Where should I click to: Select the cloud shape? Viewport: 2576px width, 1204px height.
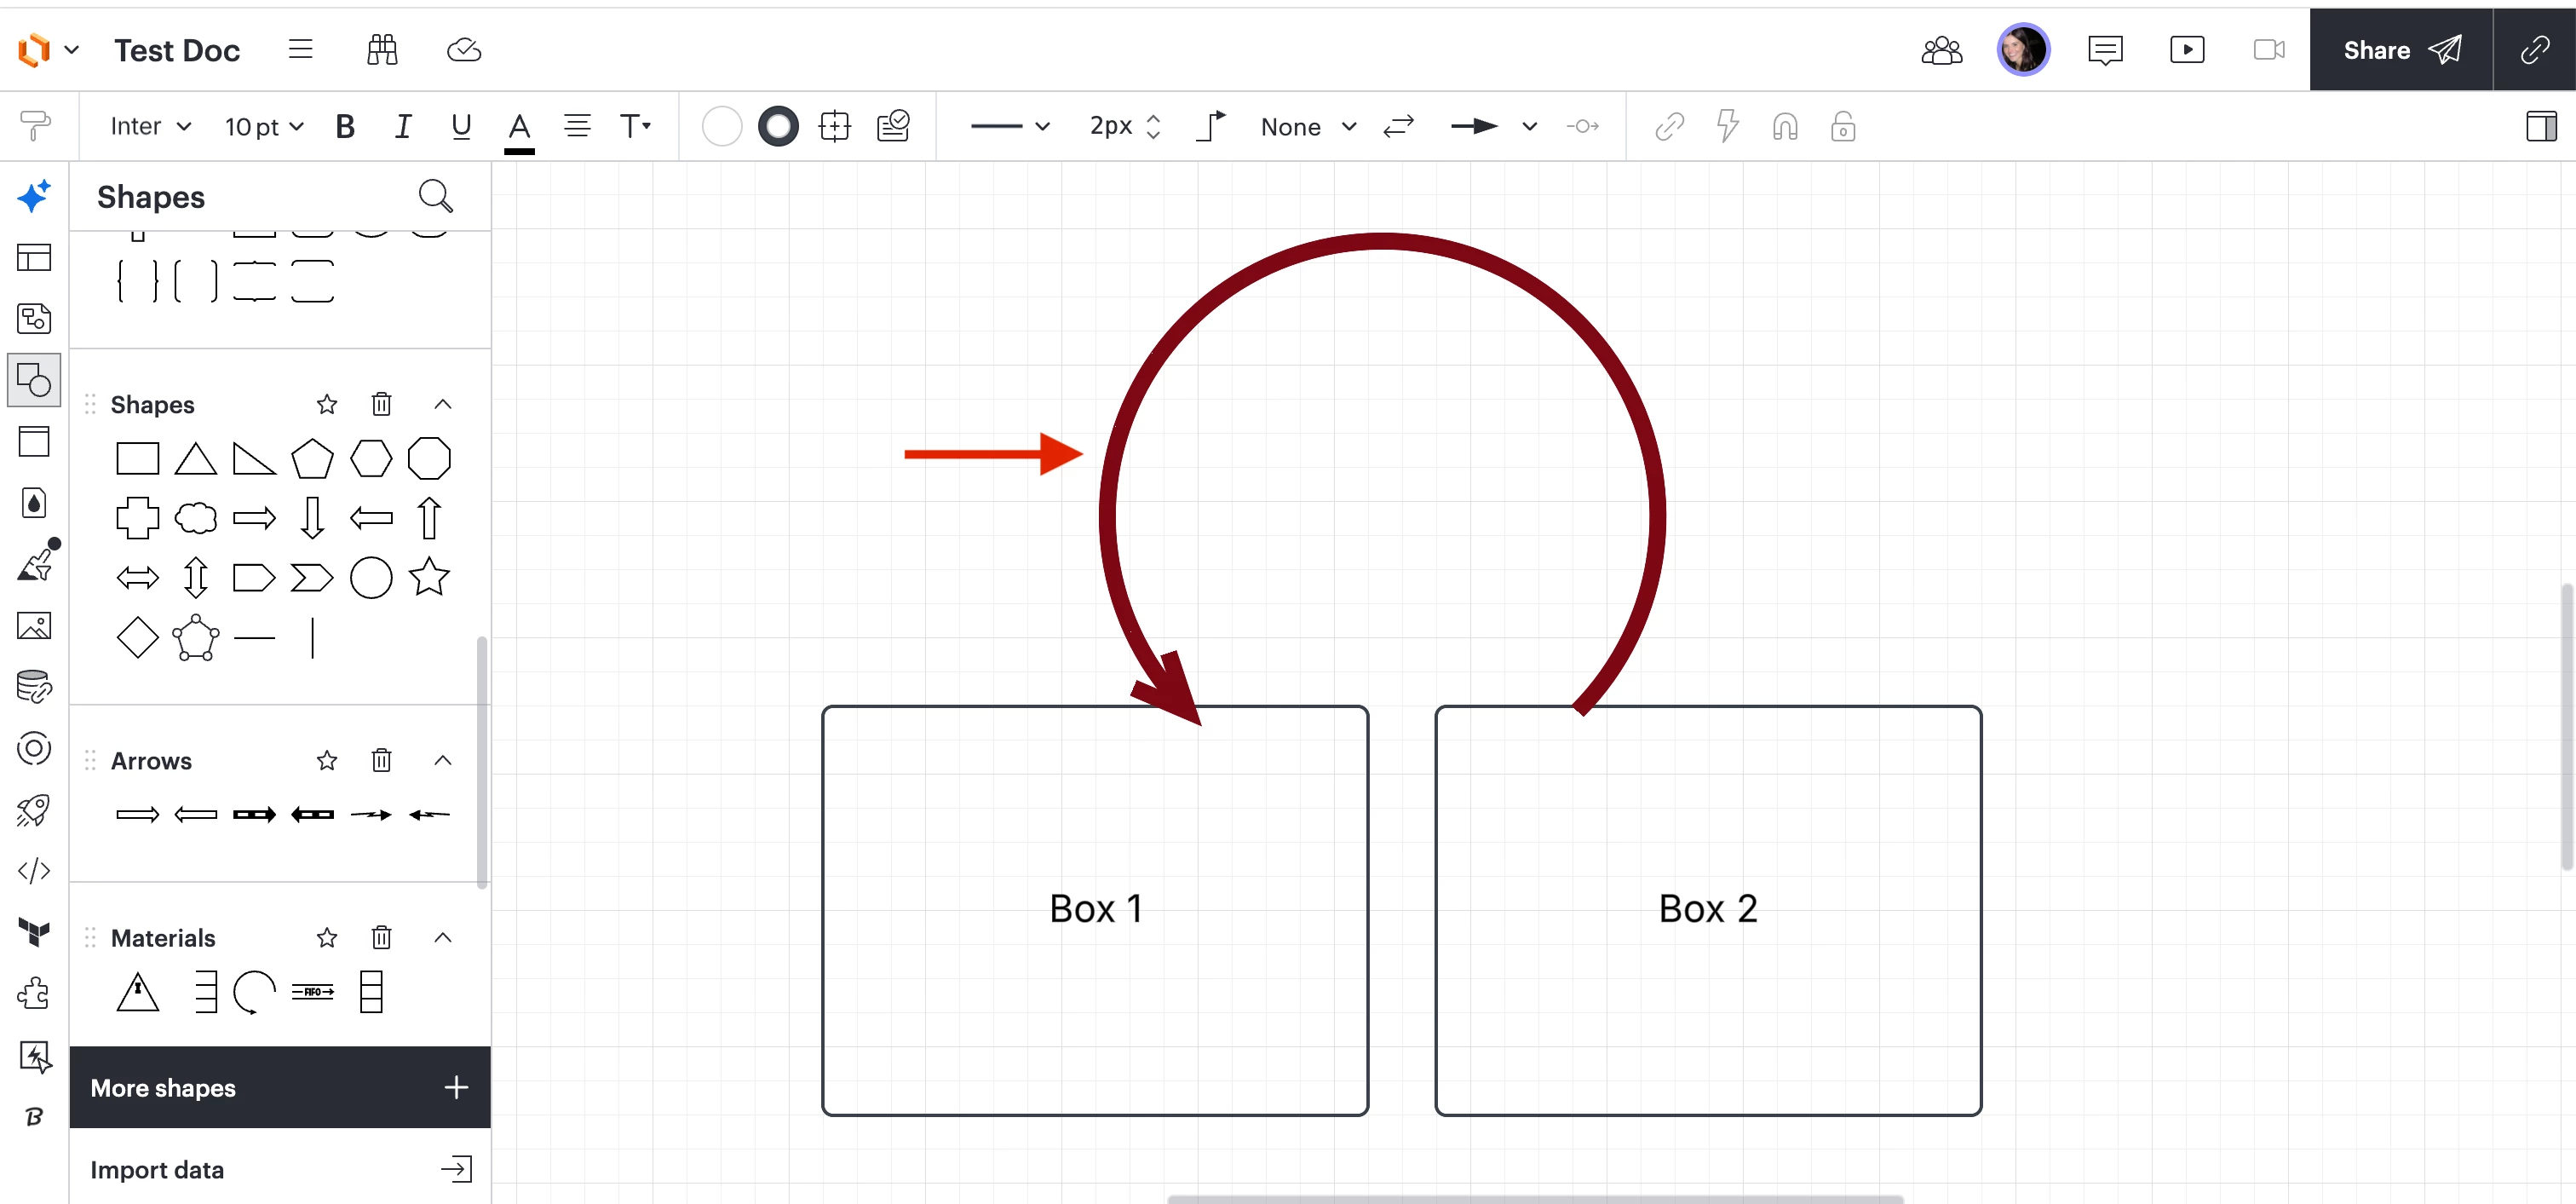coord(196,518)
